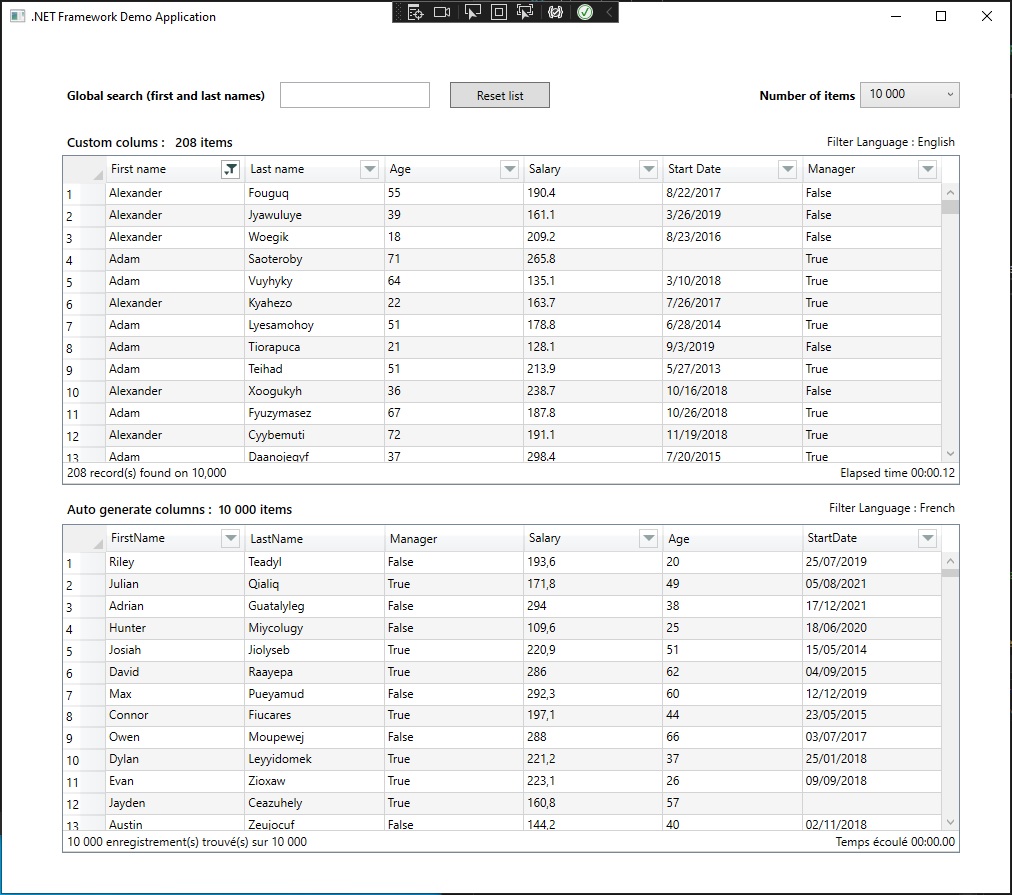
Task: Collapse the debug toolbar with chevron
Action: pyautogui.click(x=609, y=12)
